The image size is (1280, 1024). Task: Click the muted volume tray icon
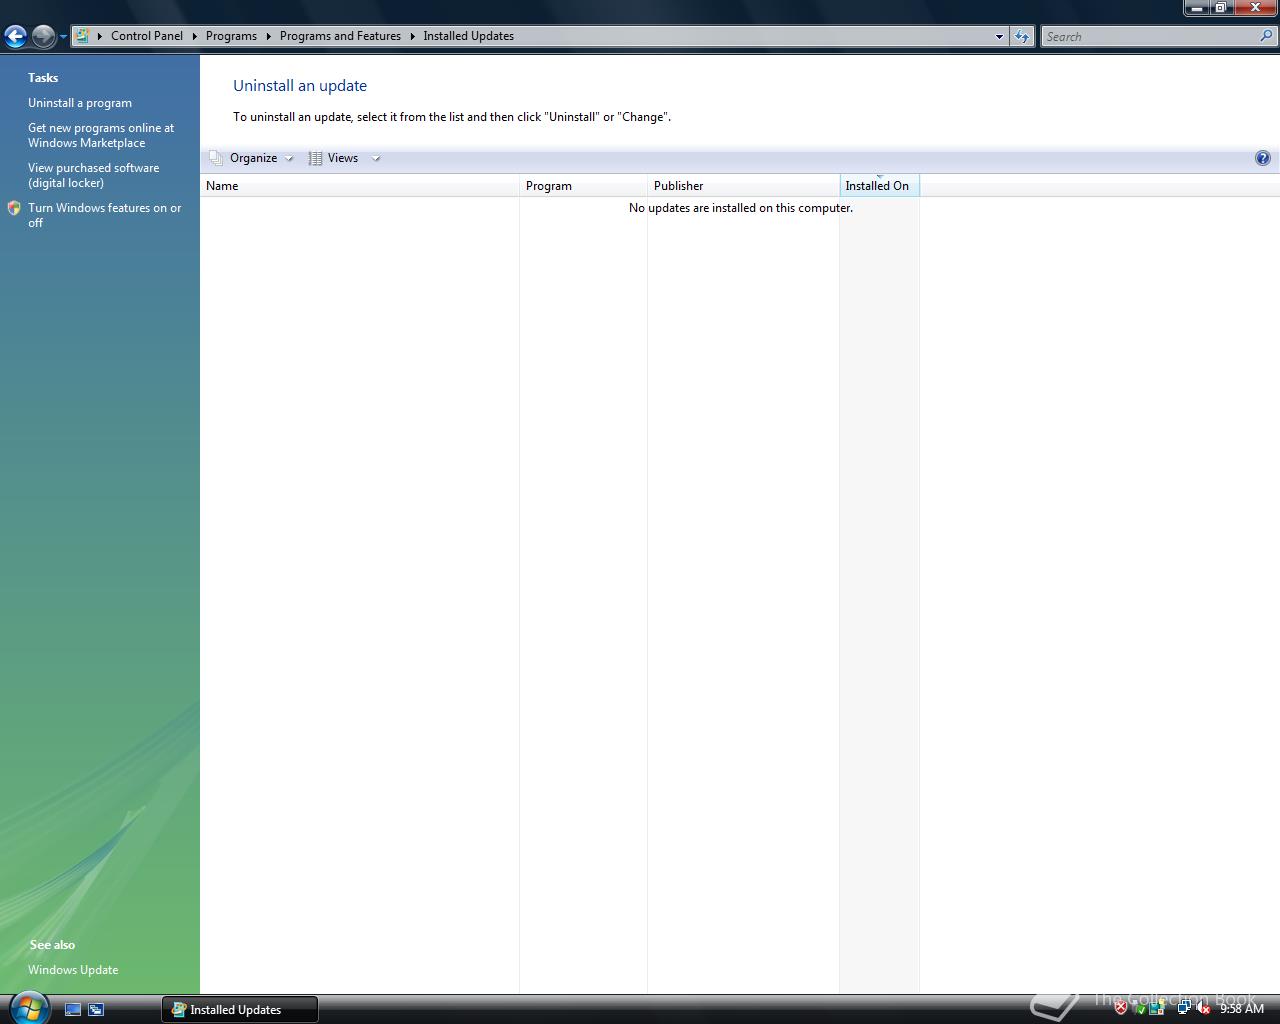click(1203, 1009)
